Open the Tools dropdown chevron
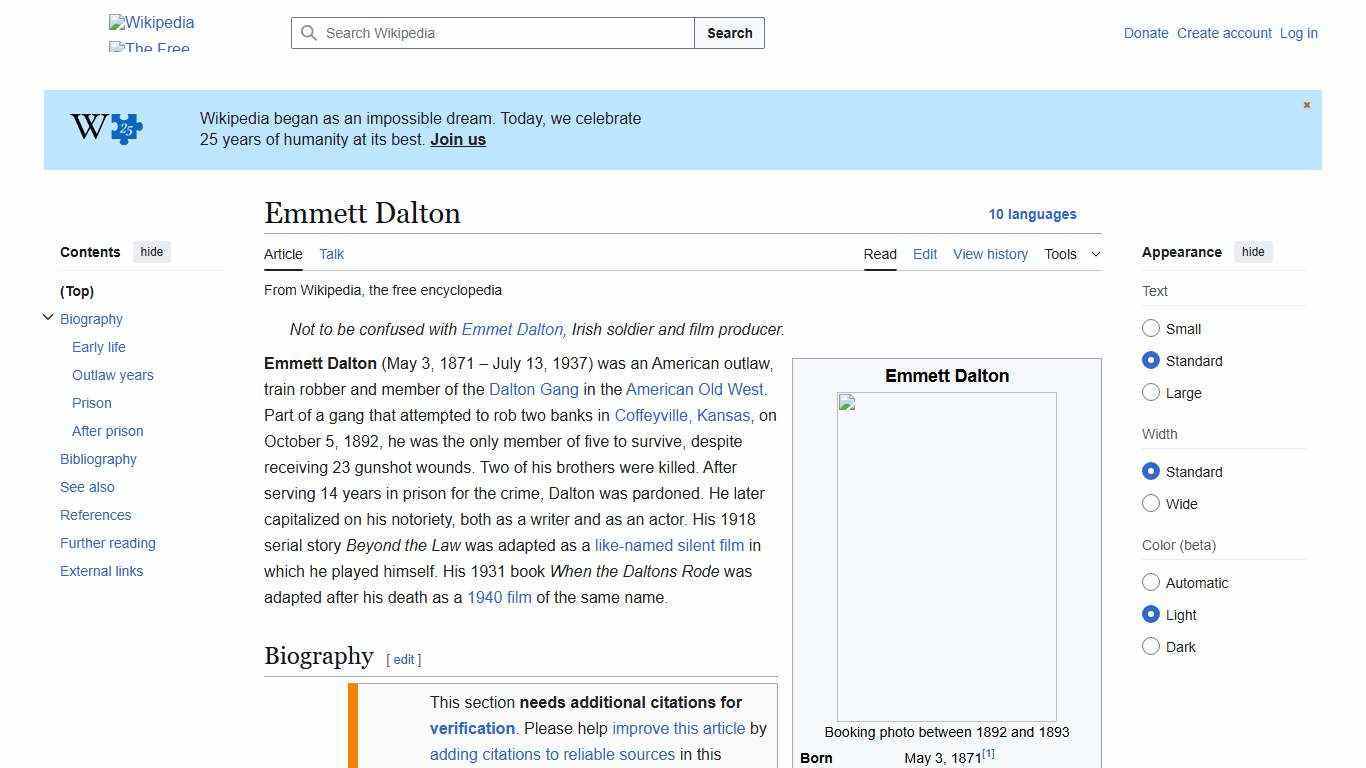Image resolution: width=1366 pixels, height=768 pixels. (x=1095, y=254)
